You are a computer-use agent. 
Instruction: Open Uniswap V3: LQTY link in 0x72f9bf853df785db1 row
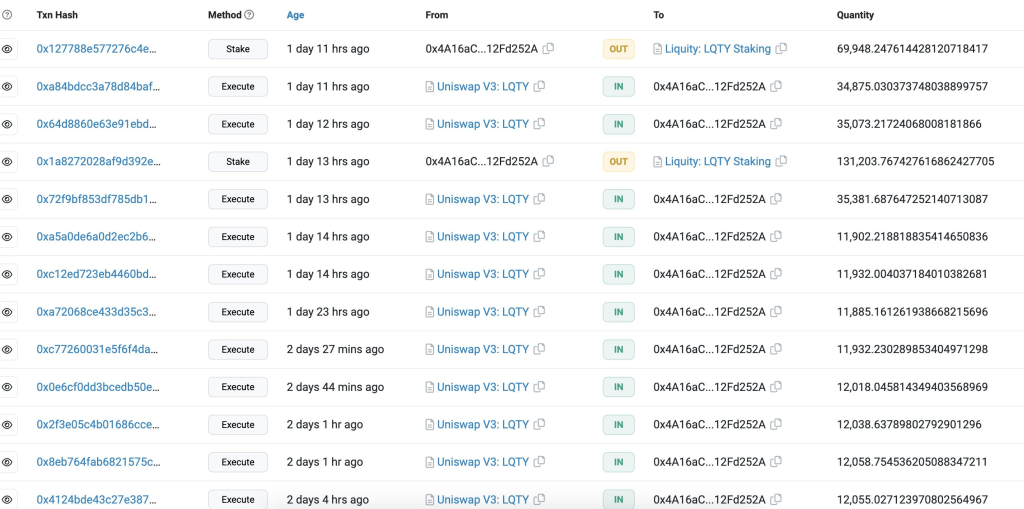tap(483, 199)
